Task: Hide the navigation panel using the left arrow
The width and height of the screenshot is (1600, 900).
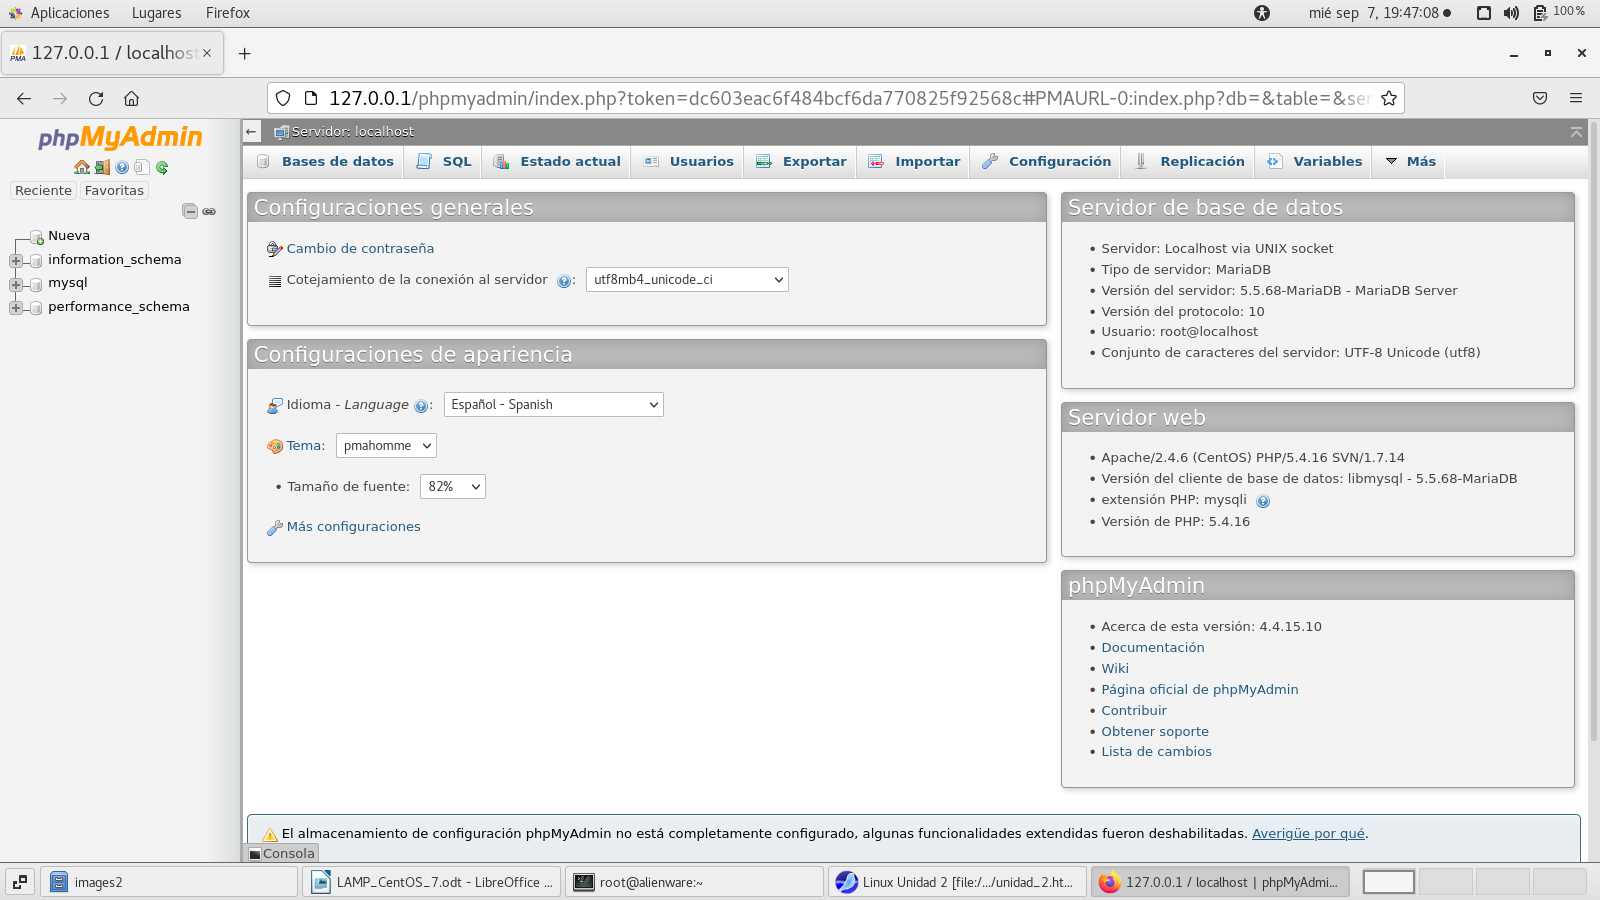Action: click(x=252, y=132)
